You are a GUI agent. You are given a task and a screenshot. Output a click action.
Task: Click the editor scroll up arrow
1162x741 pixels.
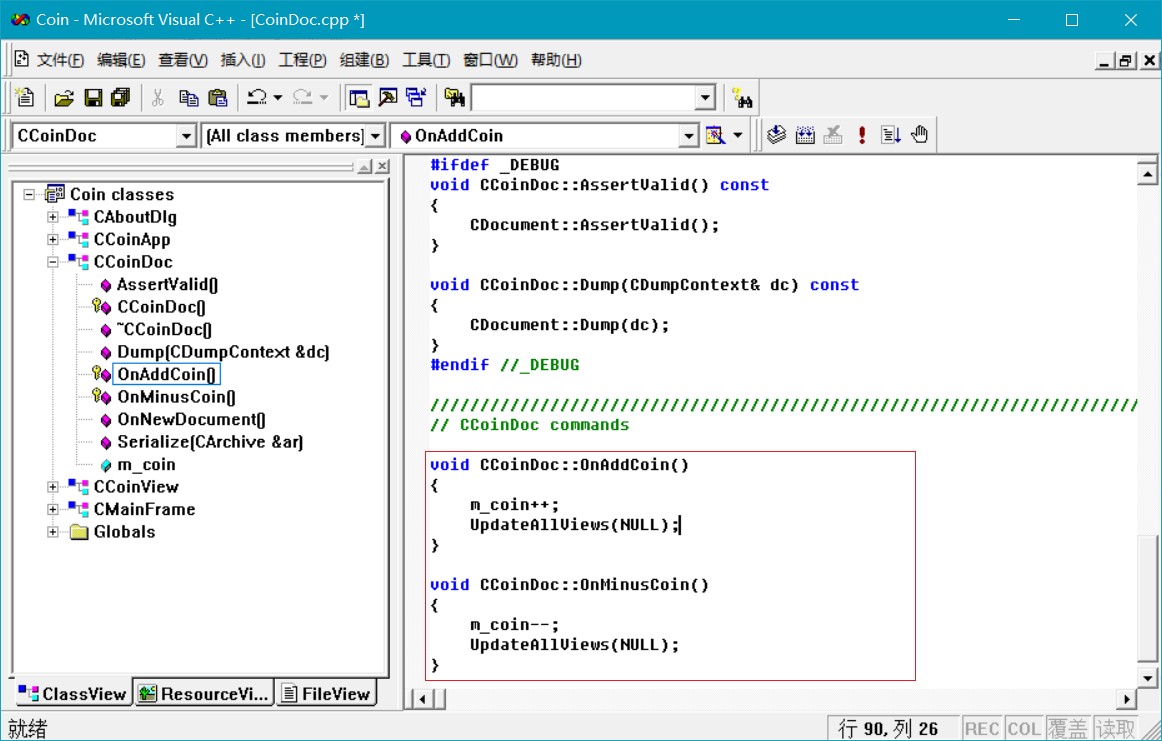pos(1147,174)
